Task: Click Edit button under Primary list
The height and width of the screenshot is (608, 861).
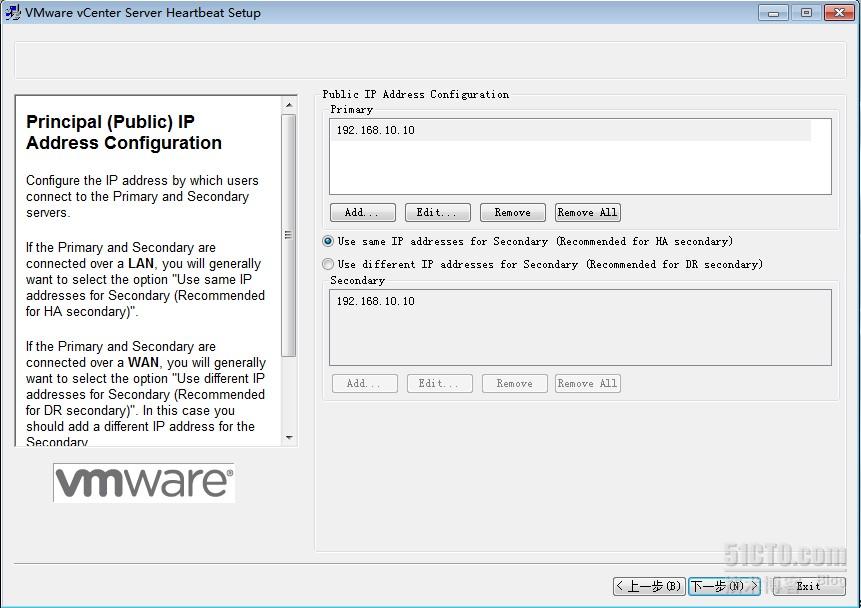Action: pyautogui.click(x=438, y=213)
